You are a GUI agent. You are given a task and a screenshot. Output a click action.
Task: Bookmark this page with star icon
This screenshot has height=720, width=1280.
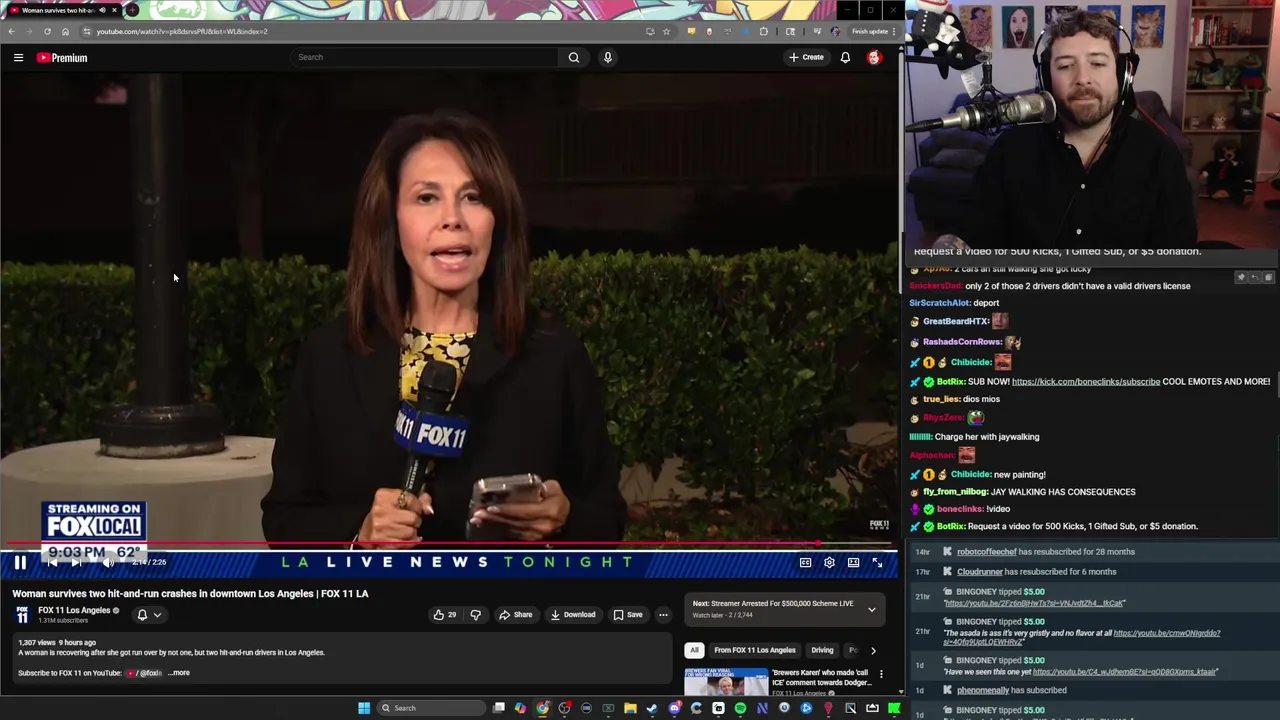(666, 31)
